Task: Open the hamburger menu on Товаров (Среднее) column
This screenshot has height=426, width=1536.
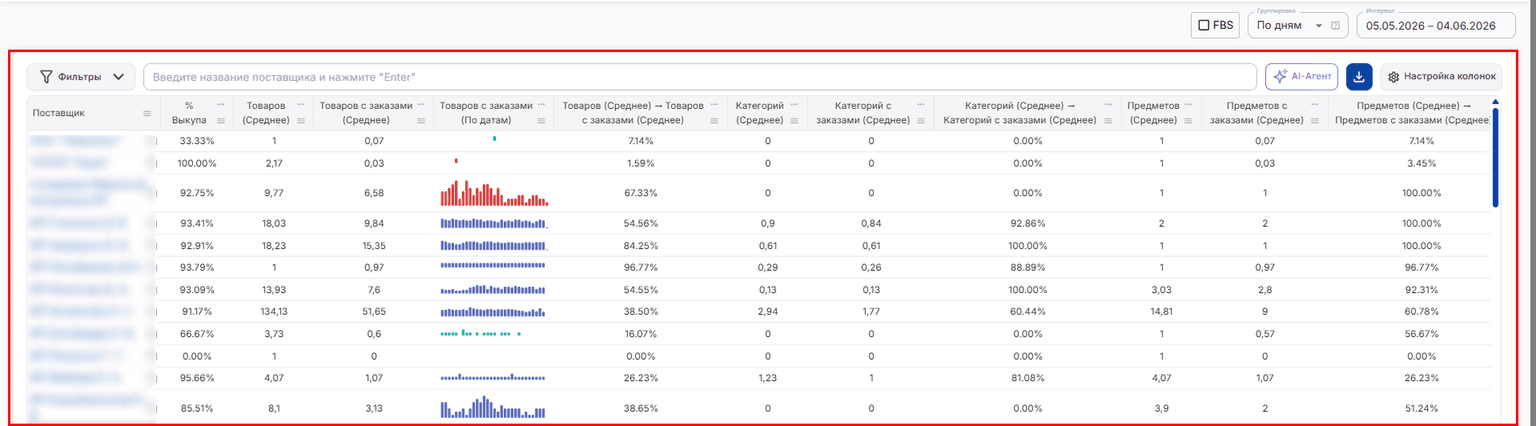Action: point(301,121)
